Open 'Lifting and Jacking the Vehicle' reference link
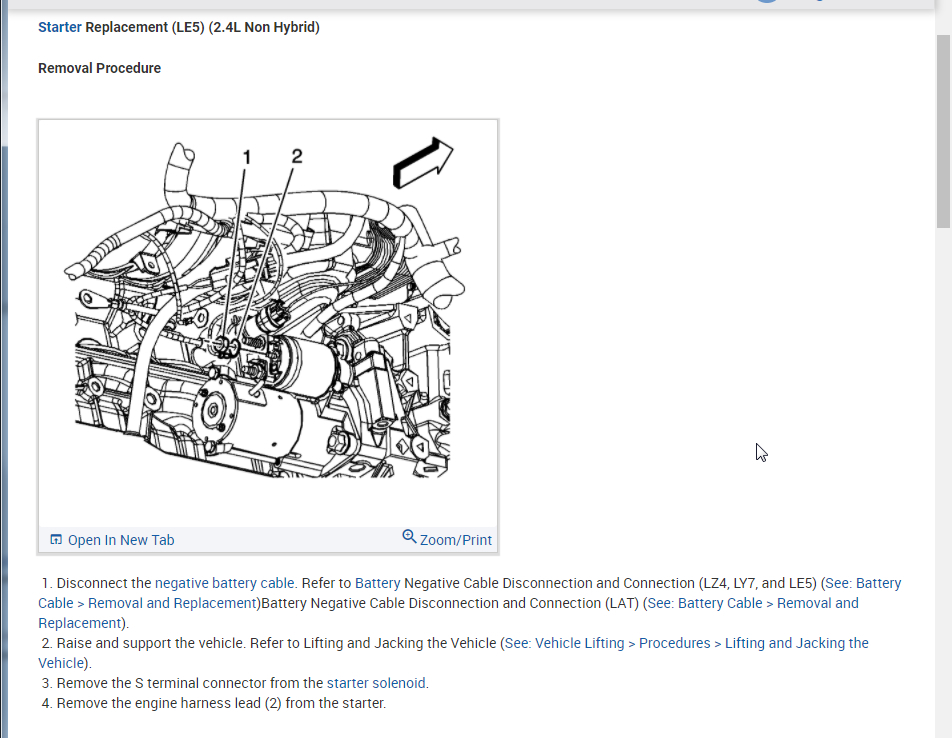 (x=453, y=653)
